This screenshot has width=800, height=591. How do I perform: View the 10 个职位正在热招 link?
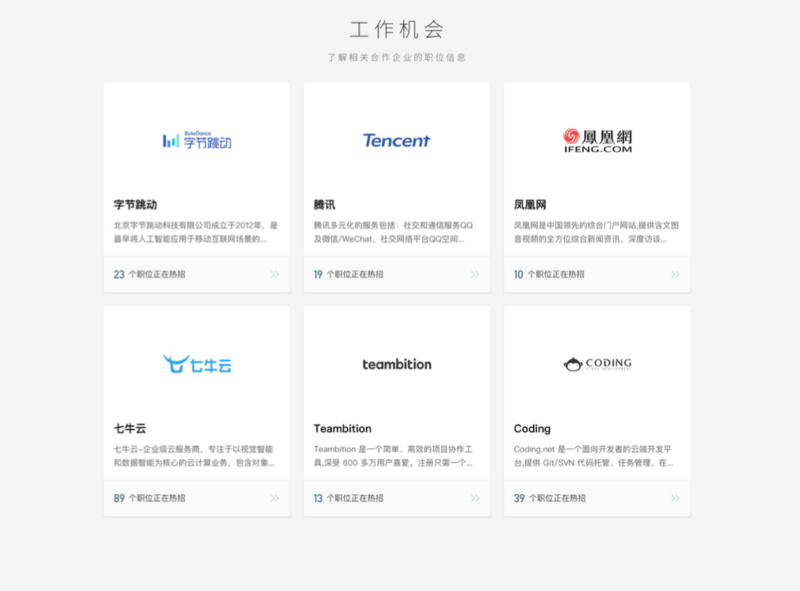point(549,275)
